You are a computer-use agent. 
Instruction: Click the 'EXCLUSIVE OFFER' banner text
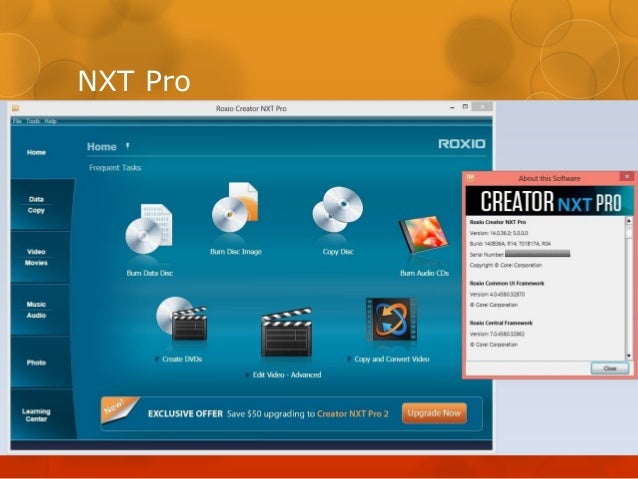[185, 414]
